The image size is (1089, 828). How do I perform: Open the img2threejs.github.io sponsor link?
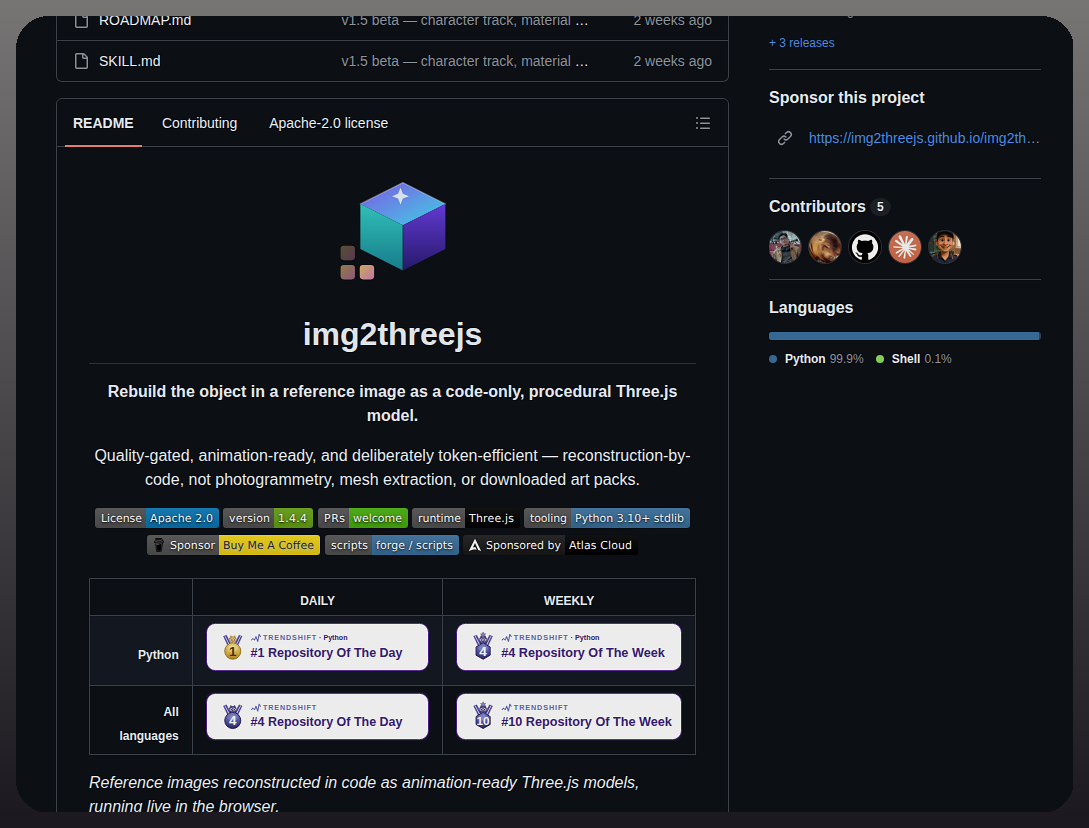click(x=924, y=138)
